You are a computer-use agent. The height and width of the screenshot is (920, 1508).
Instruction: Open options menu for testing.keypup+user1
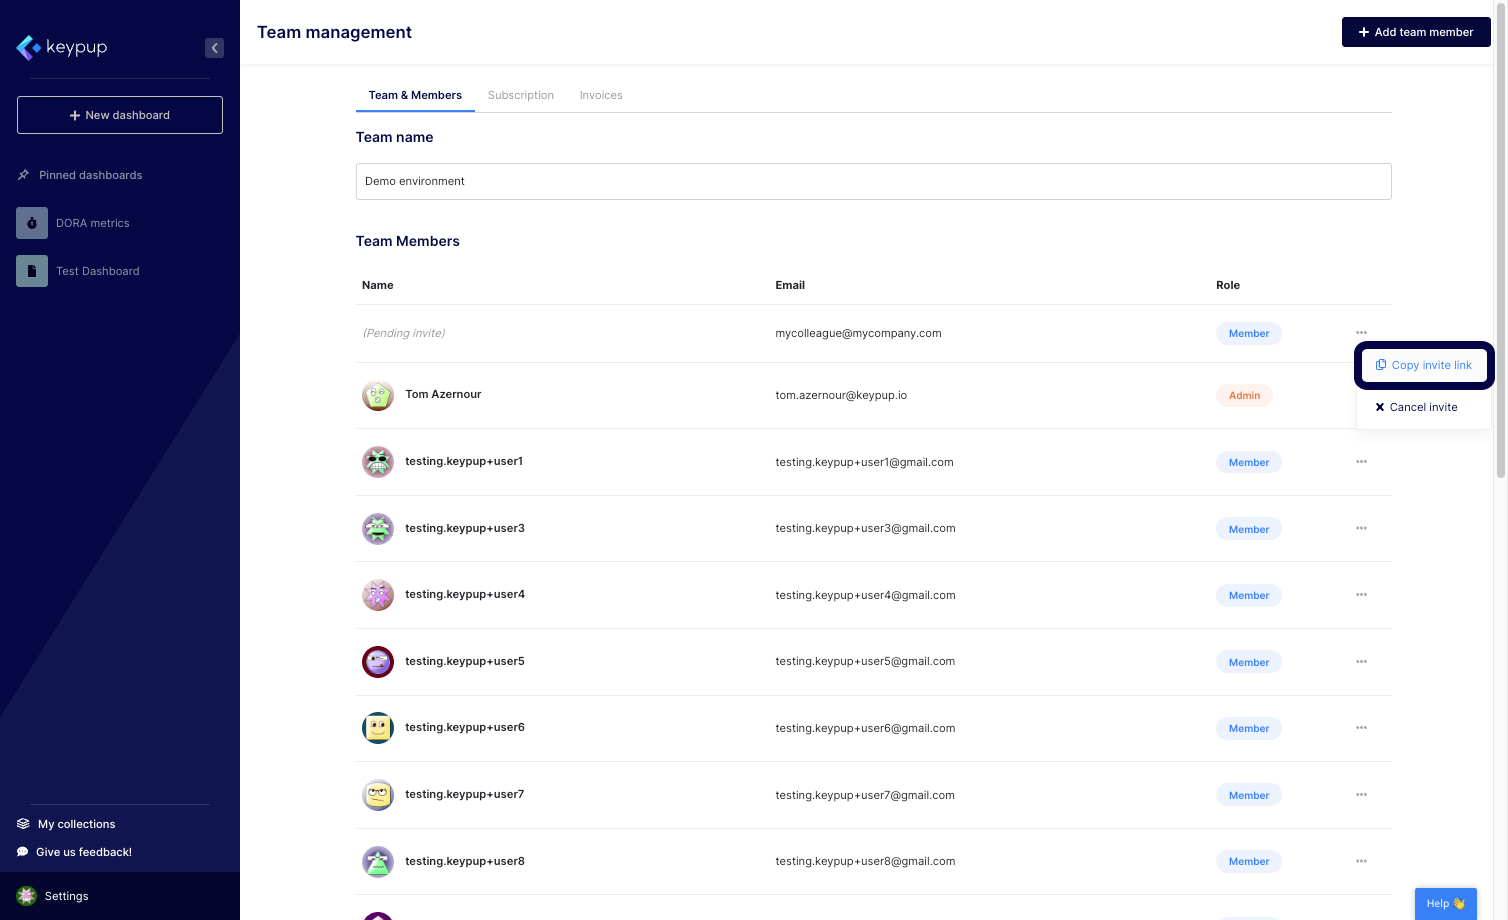click(x=1361, y=462)
